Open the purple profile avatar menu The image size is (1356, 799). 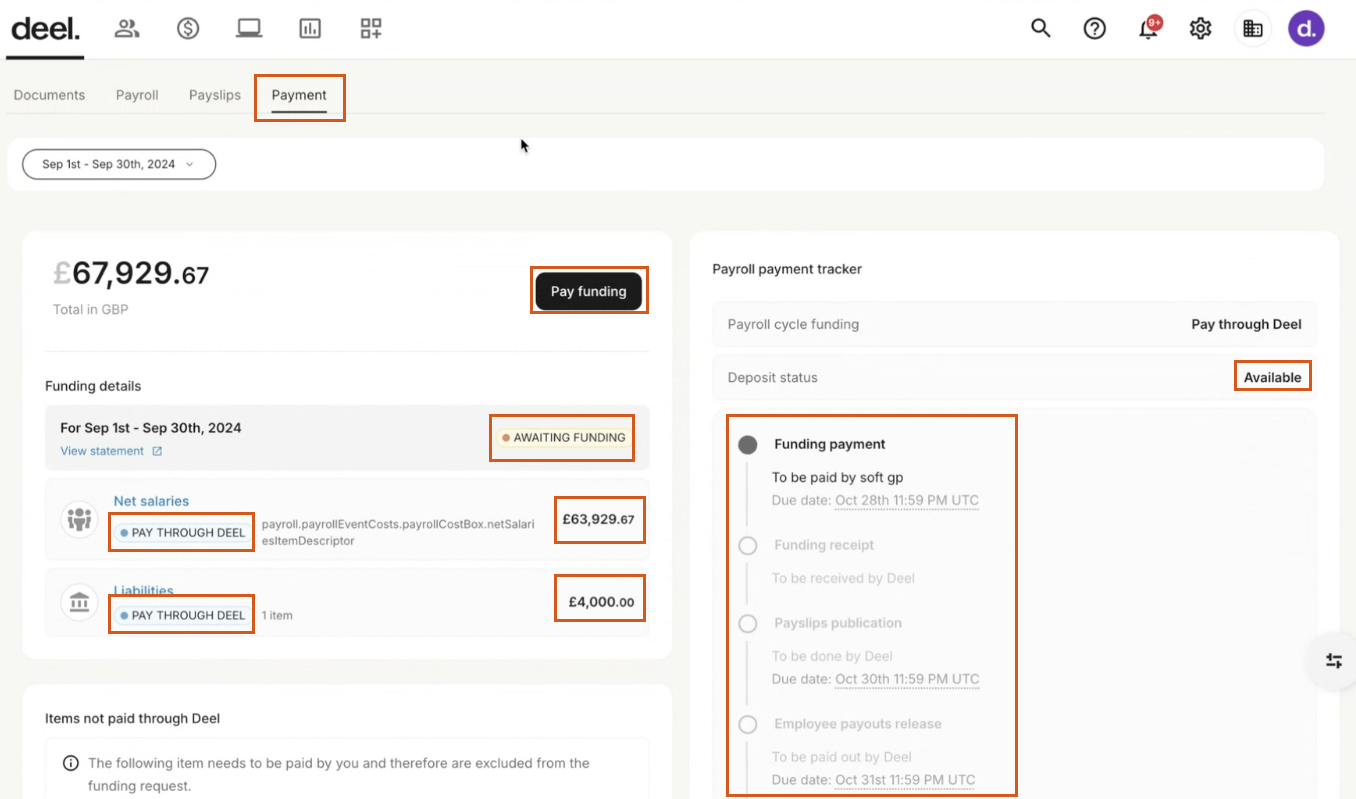1306,28
